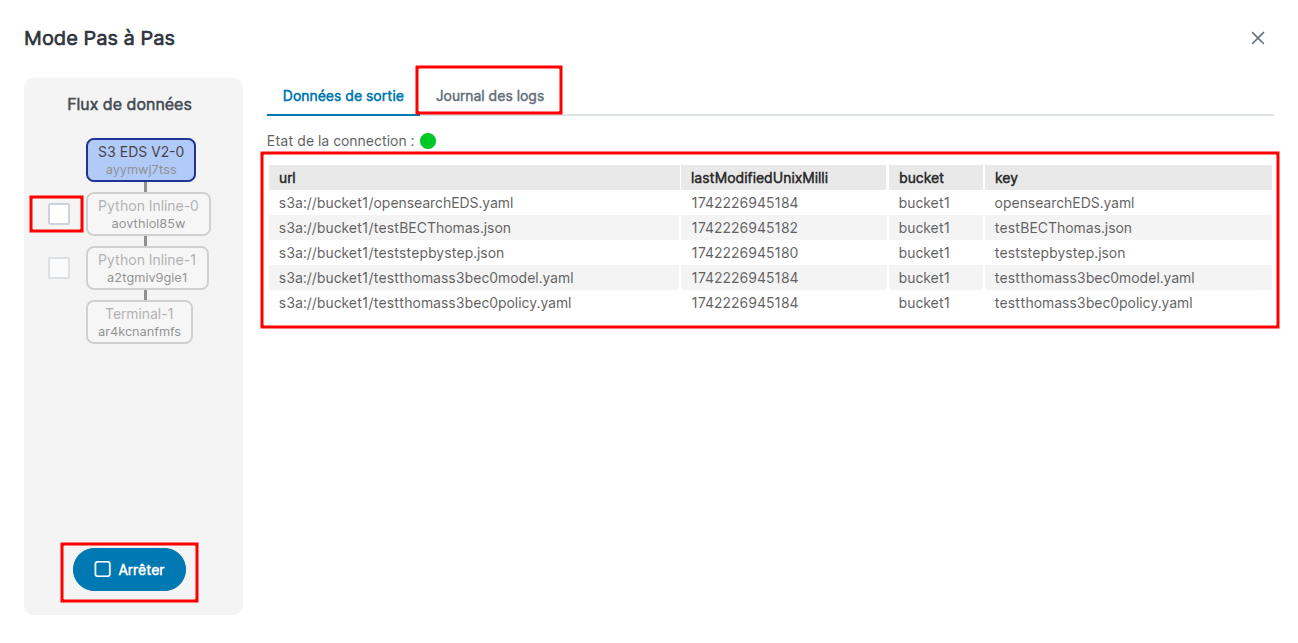This screenshot has height=643, width=1298.
Task: Select the s3a://bucket1/teststepbystep.json url cell
Action: 391,253
